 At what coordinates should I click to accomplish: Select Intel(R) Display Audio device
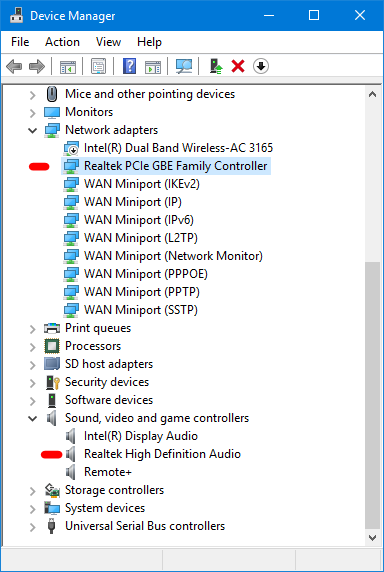141,436
